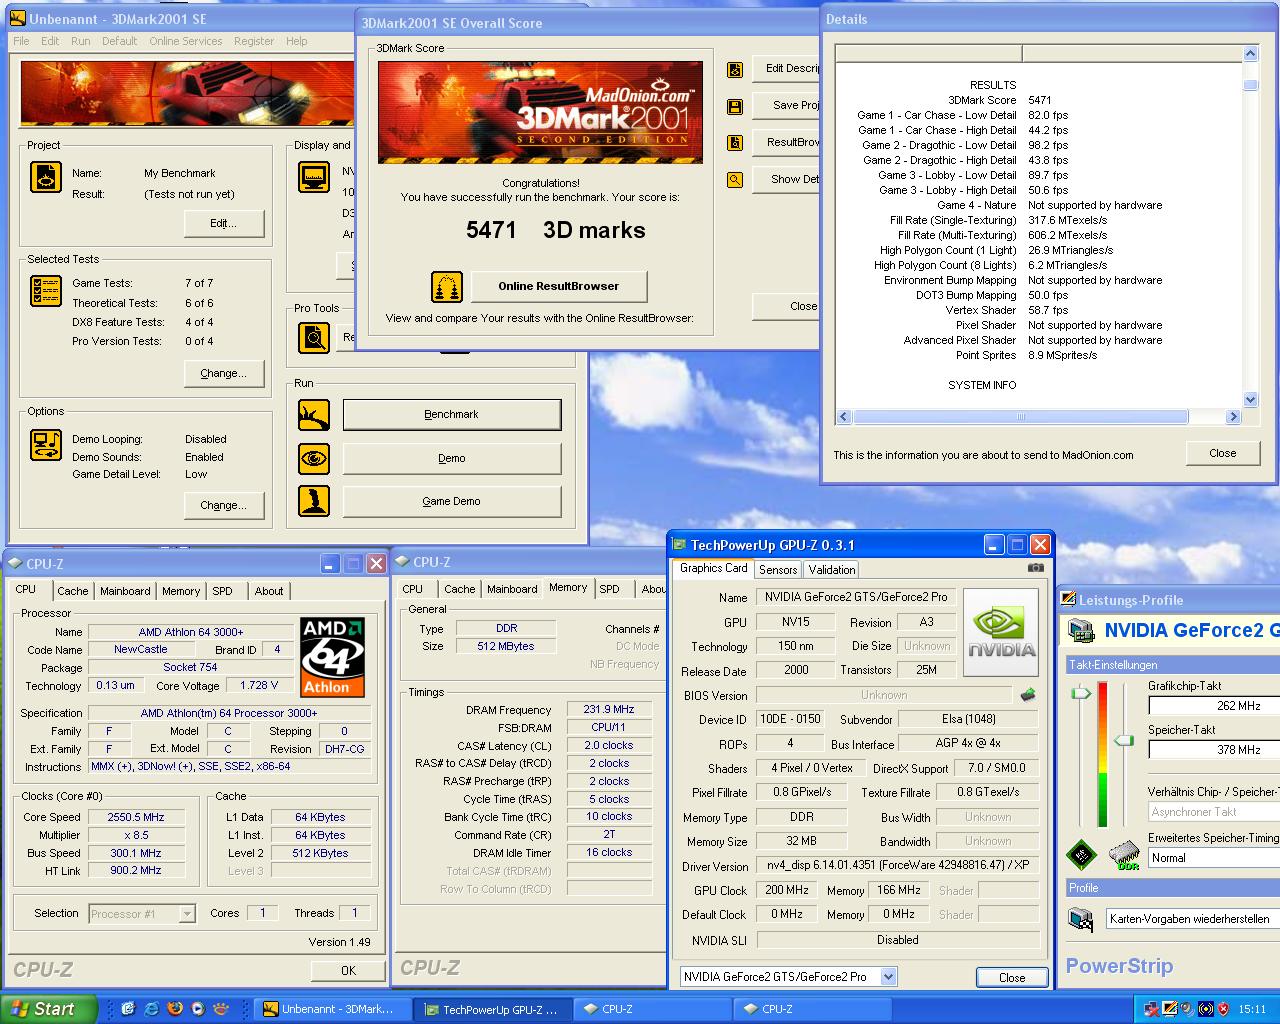
Task: Click the Edit Description icon in score window
Action: [735, 70]
